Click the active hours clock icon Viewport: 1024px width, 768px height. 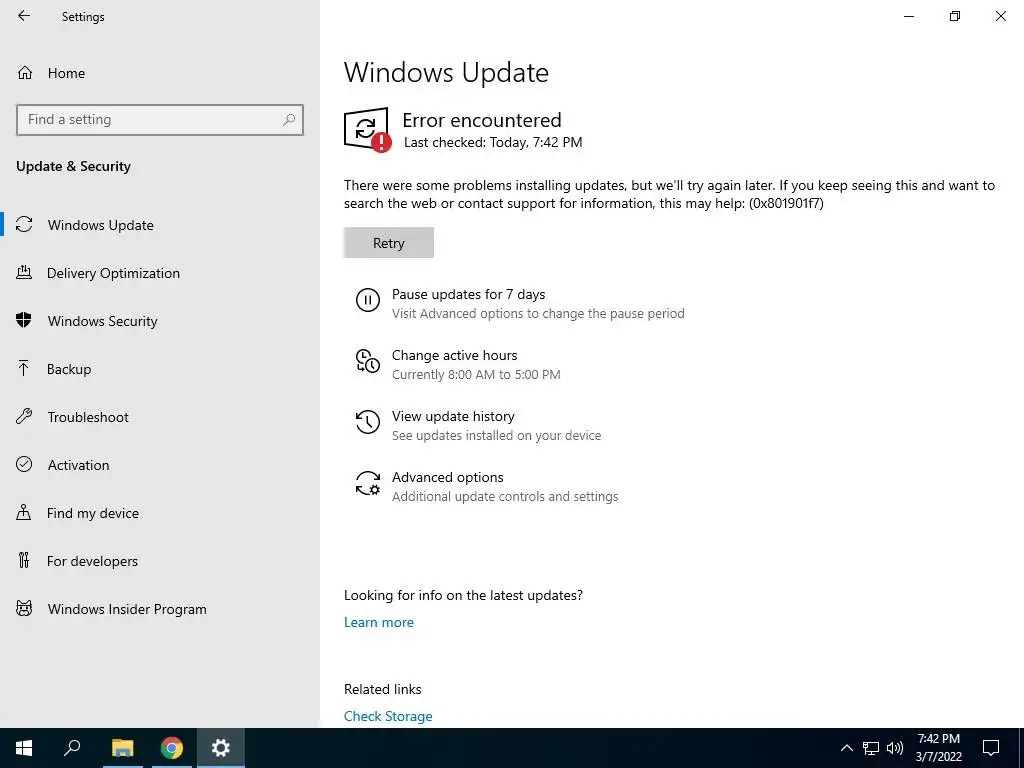tap(368, 361)
